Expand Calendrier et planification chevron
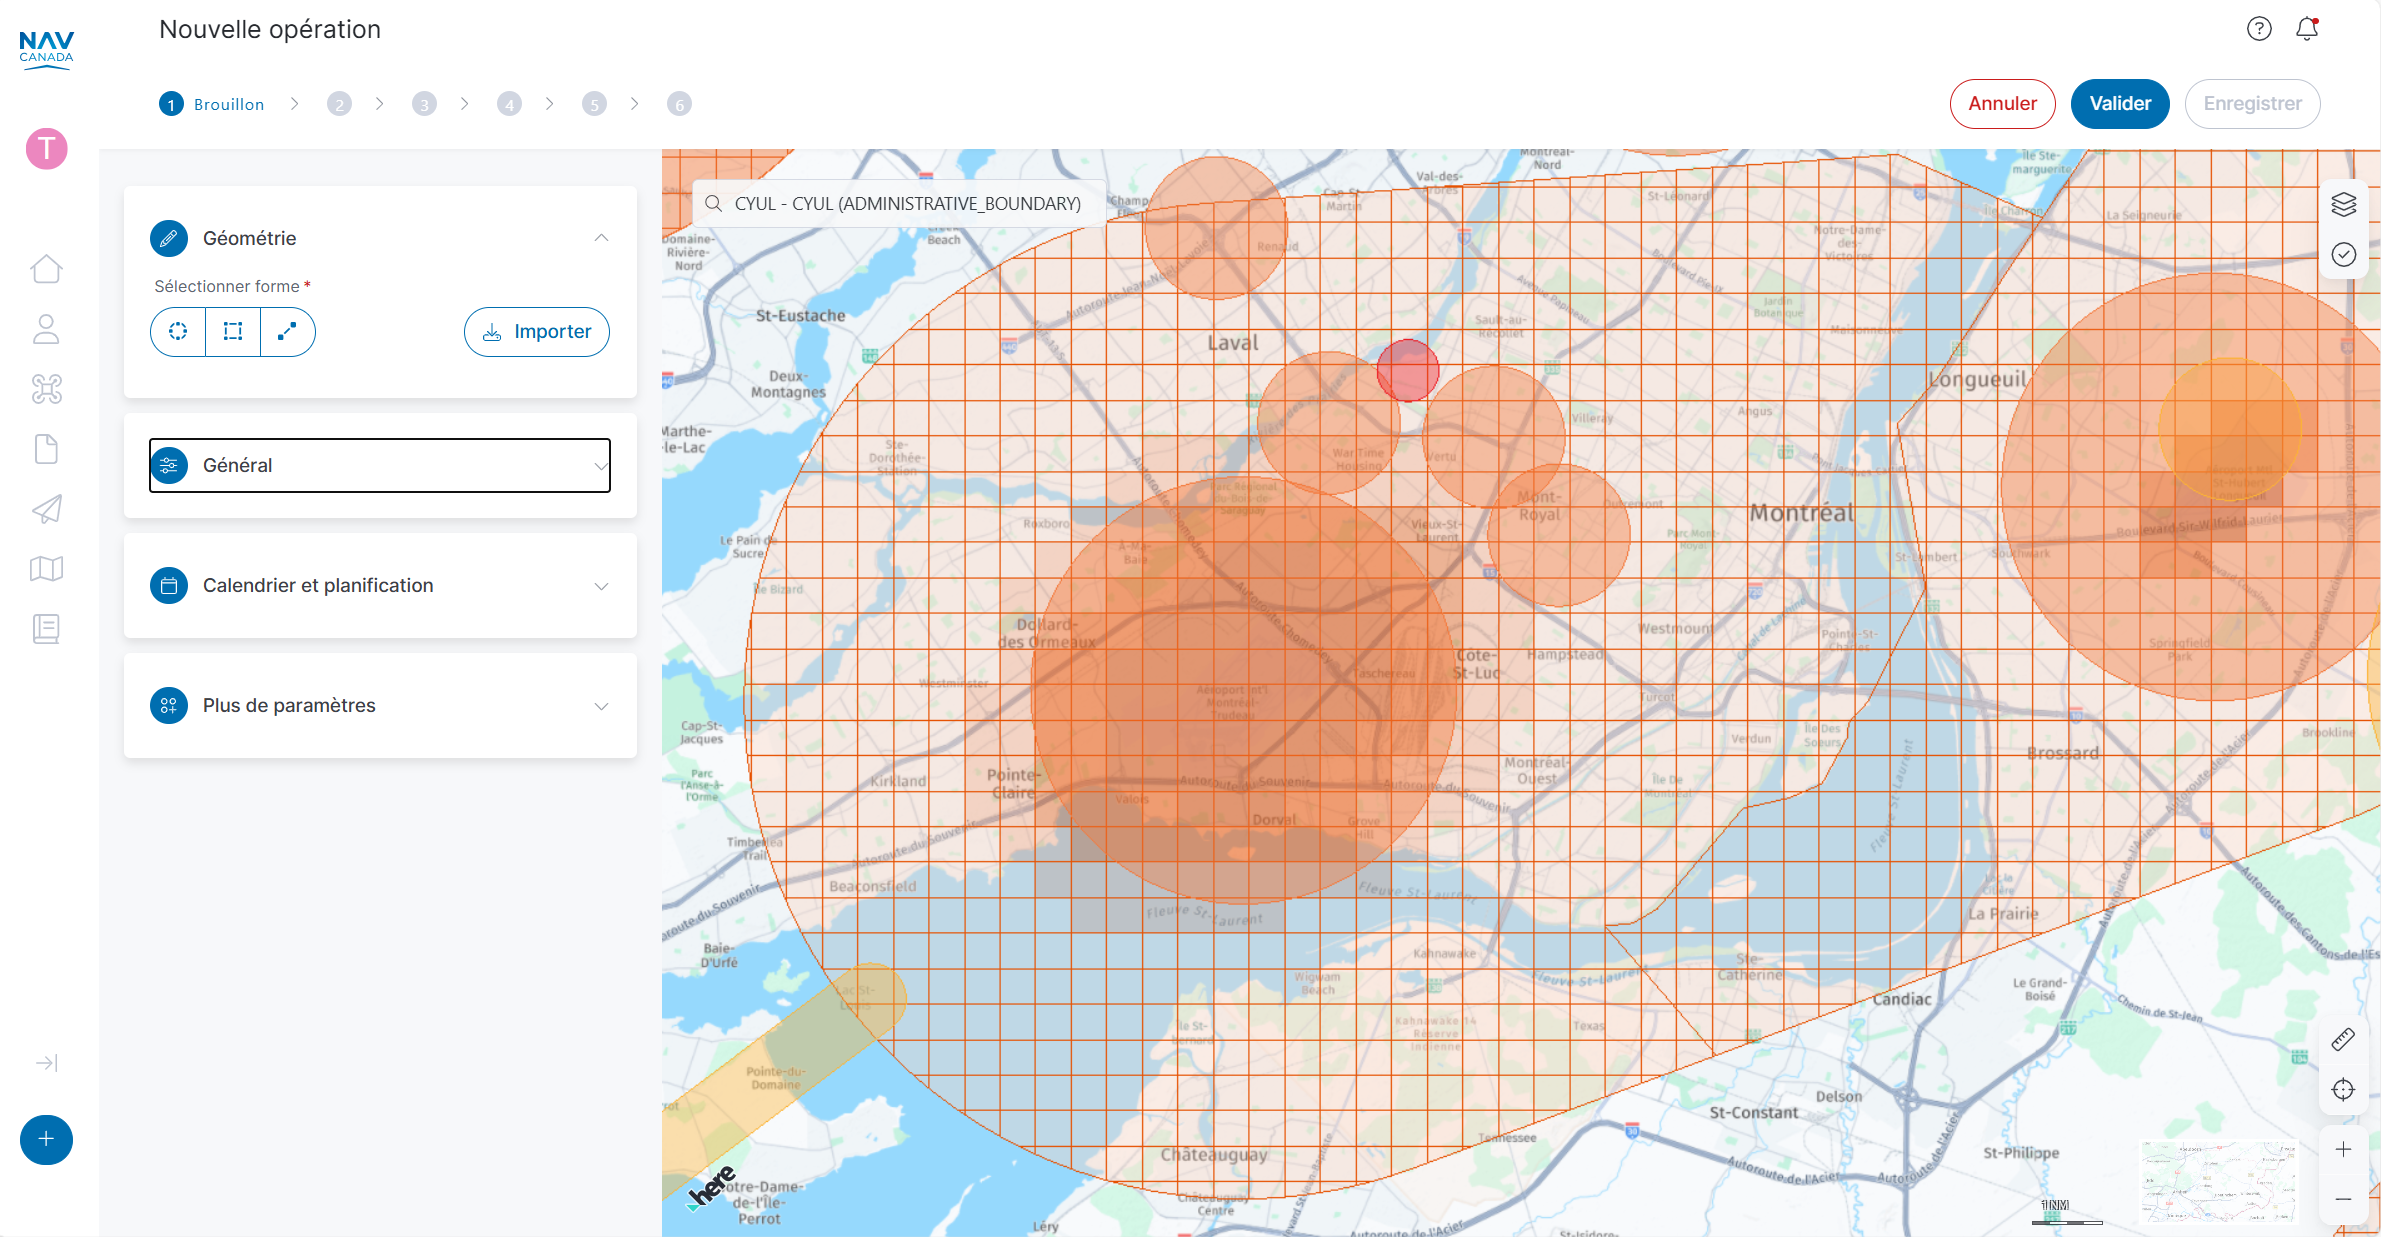 coord(601,586)
